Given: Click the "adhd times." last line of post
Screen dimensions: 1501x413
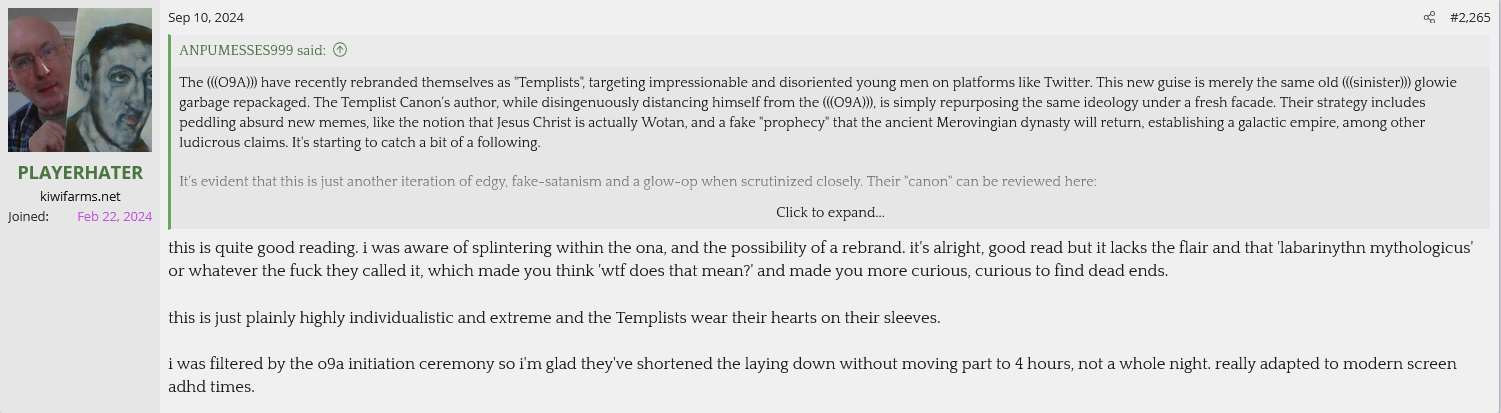Looking at the screenshot, I should (212, 386).
